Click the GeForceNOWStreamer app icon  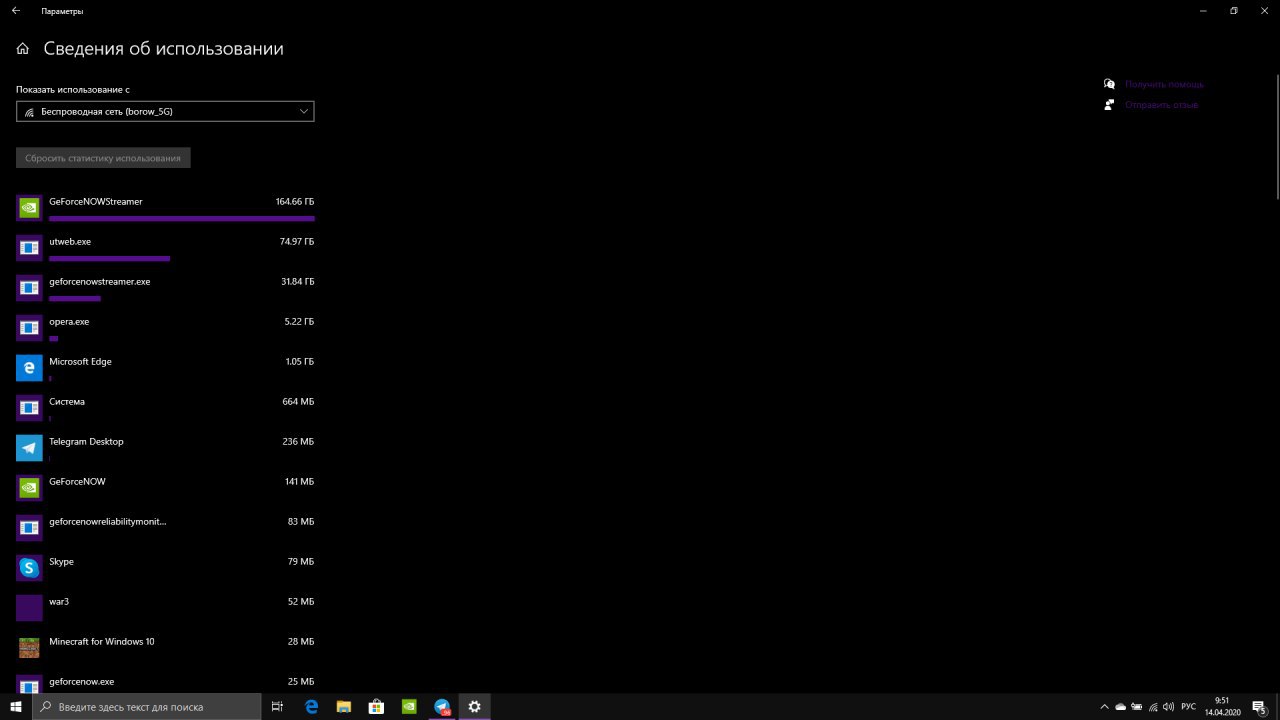(x=29, y=208)
